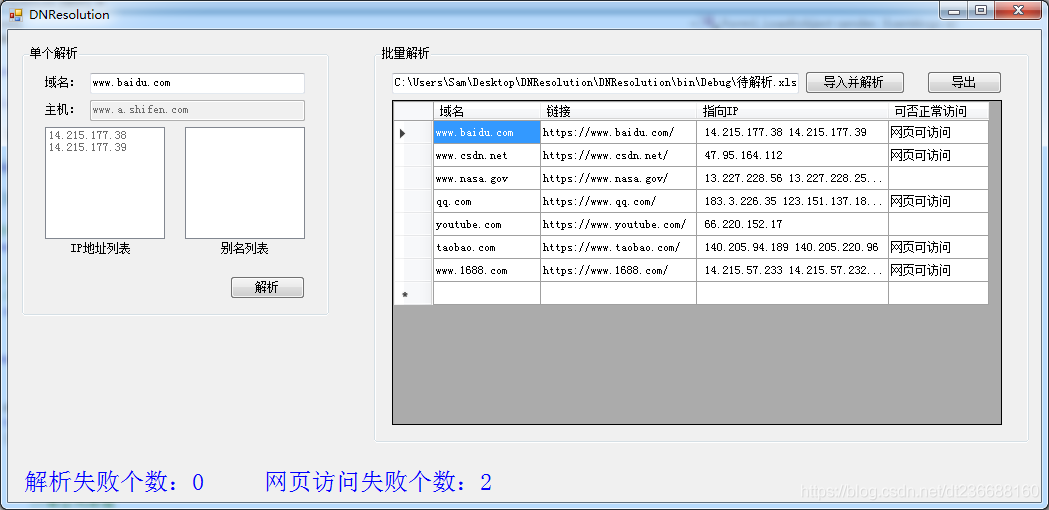
Task: Select the taobao.com domain cell
Action: [487, 248]
